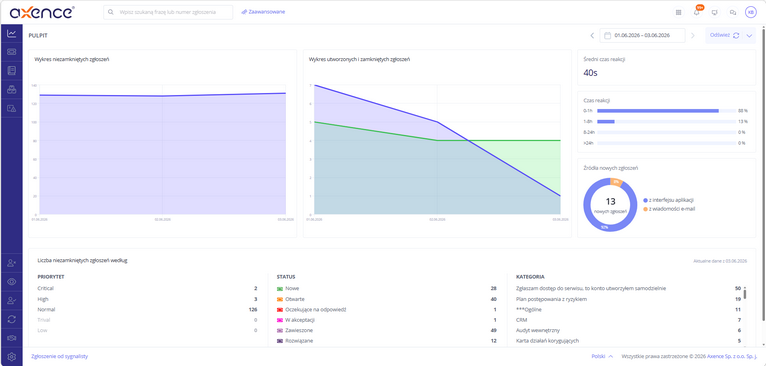The image size is (766, 366).
Task: Click the ticket search input field
Action: tap(168, 12)
